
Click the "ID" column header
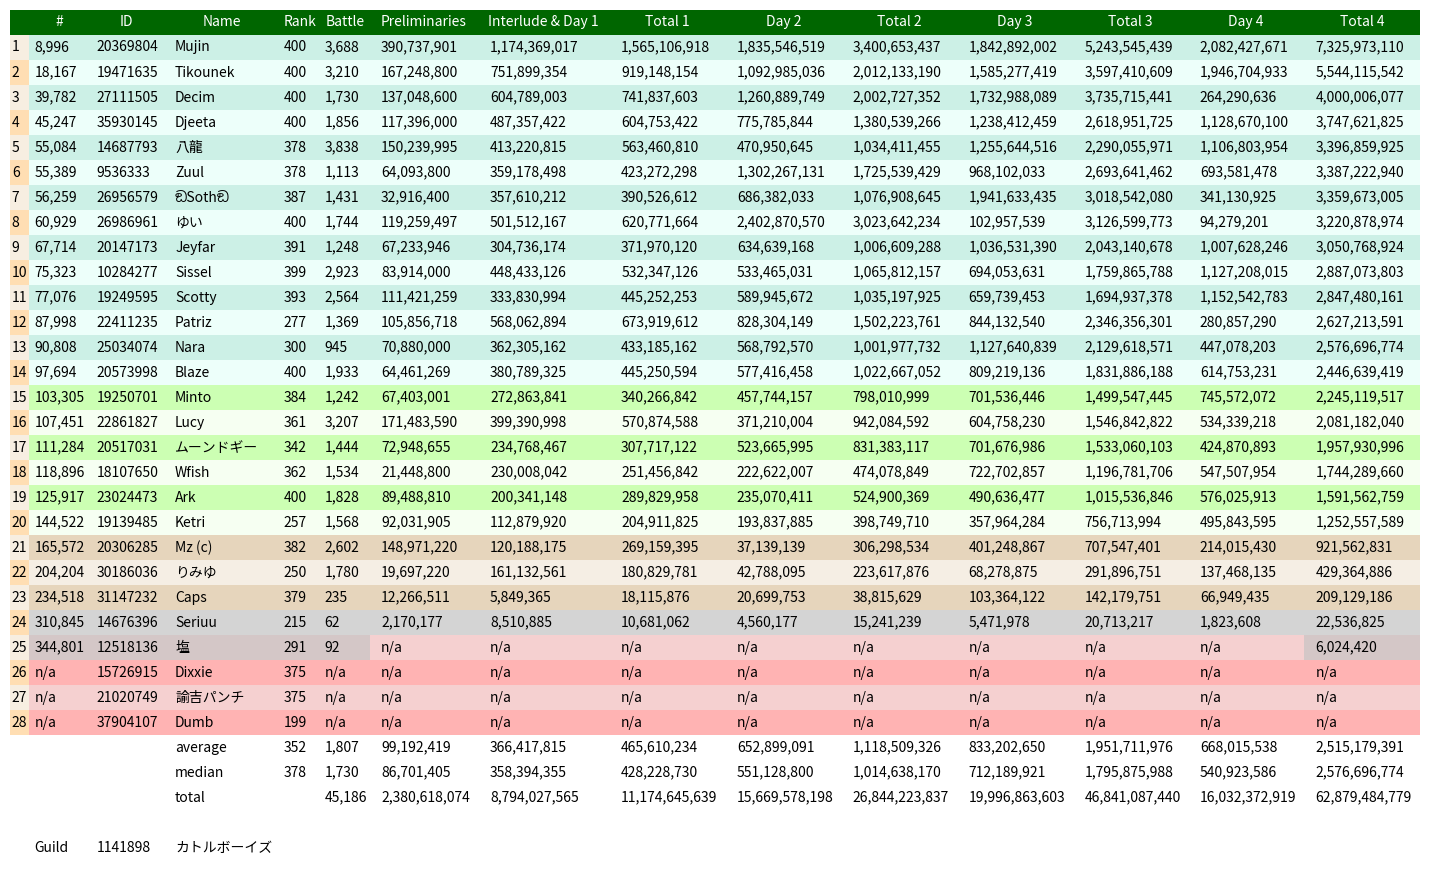[126, 21]
